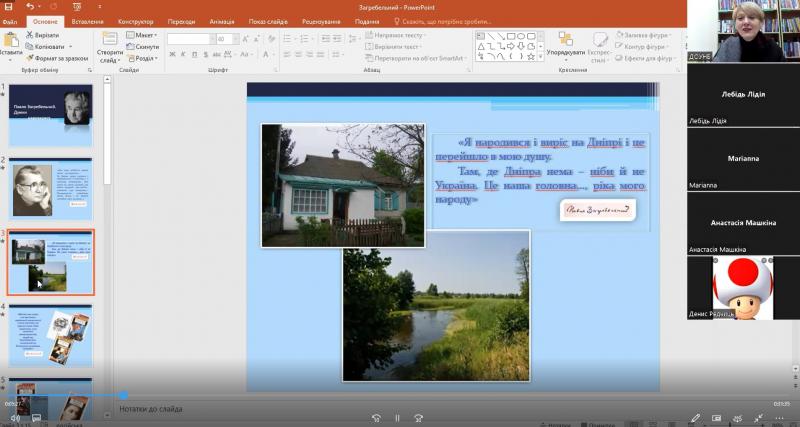Click decrease indent icon
This screenshot has height=427, width=800.
coord(324,39)
